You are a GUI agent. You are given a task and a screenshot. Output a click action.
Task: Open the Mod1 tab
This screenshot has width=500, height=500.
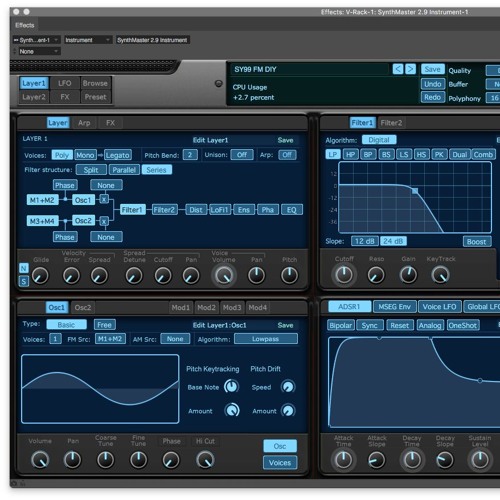(181, 307)
